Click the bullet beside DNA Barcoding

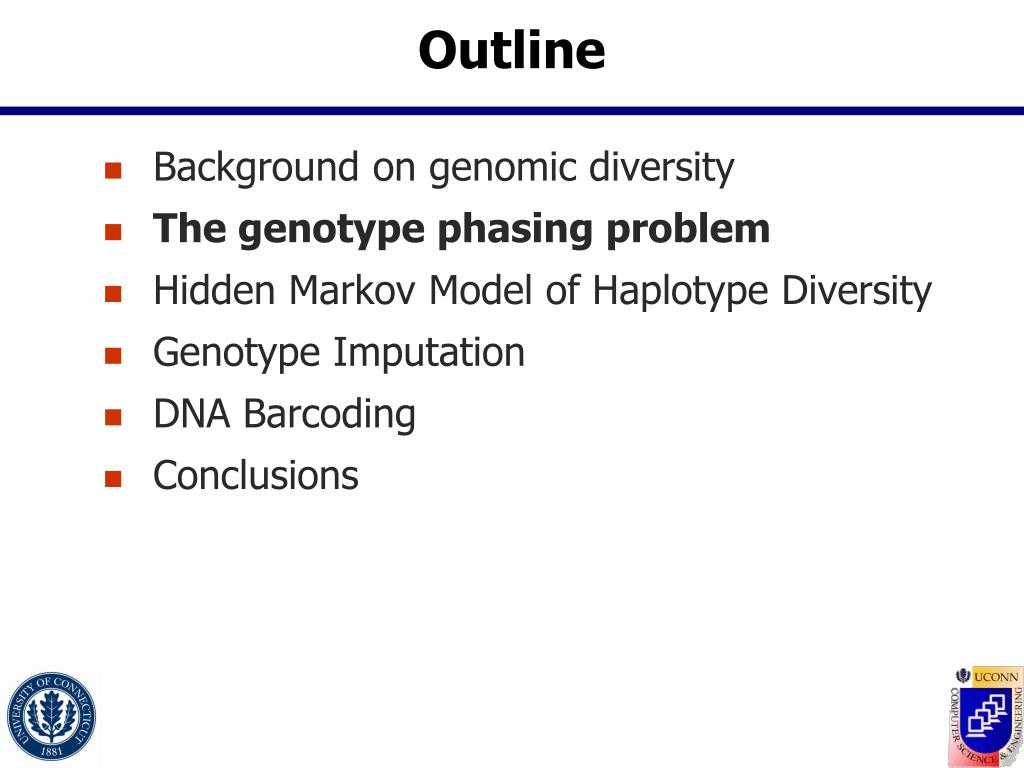tap(113, 417)
